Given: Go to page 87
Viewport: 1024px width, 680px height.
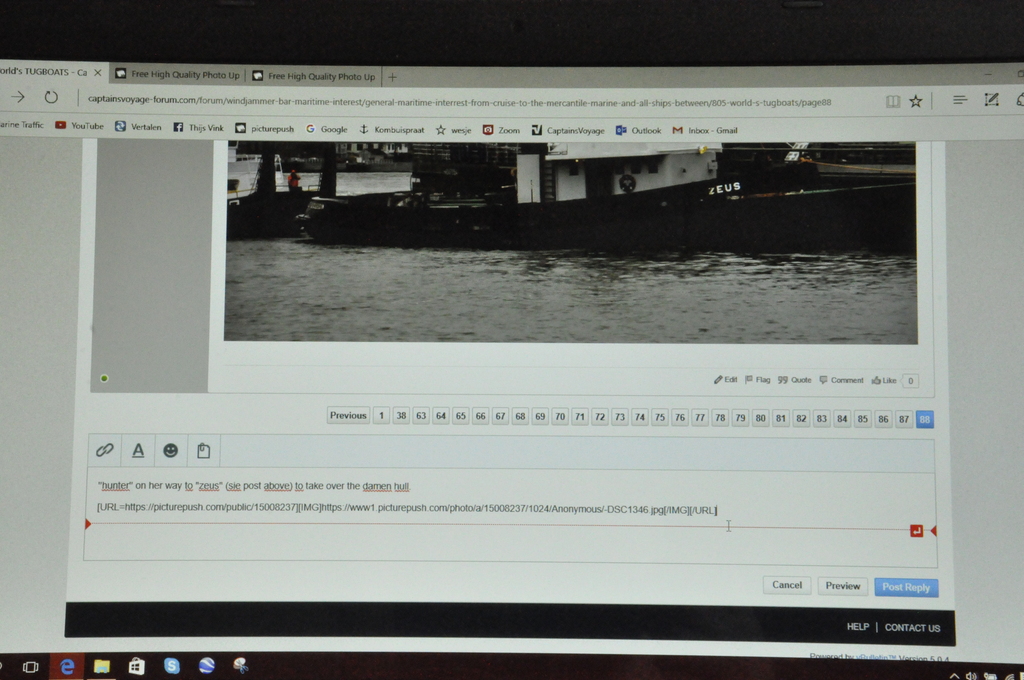Looking at the screenshot, I should (904, 419).
